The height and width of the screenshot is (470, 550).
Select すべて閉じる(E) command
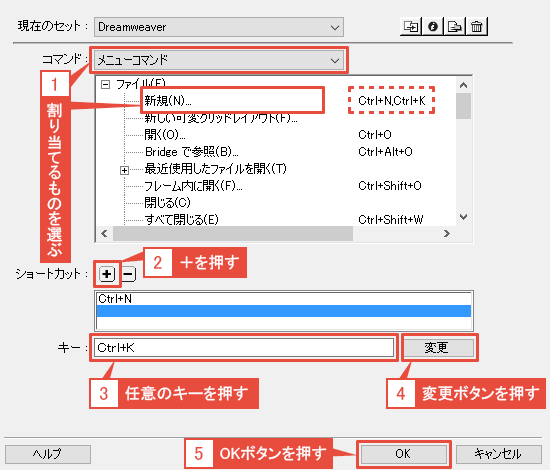pos(181,220)
